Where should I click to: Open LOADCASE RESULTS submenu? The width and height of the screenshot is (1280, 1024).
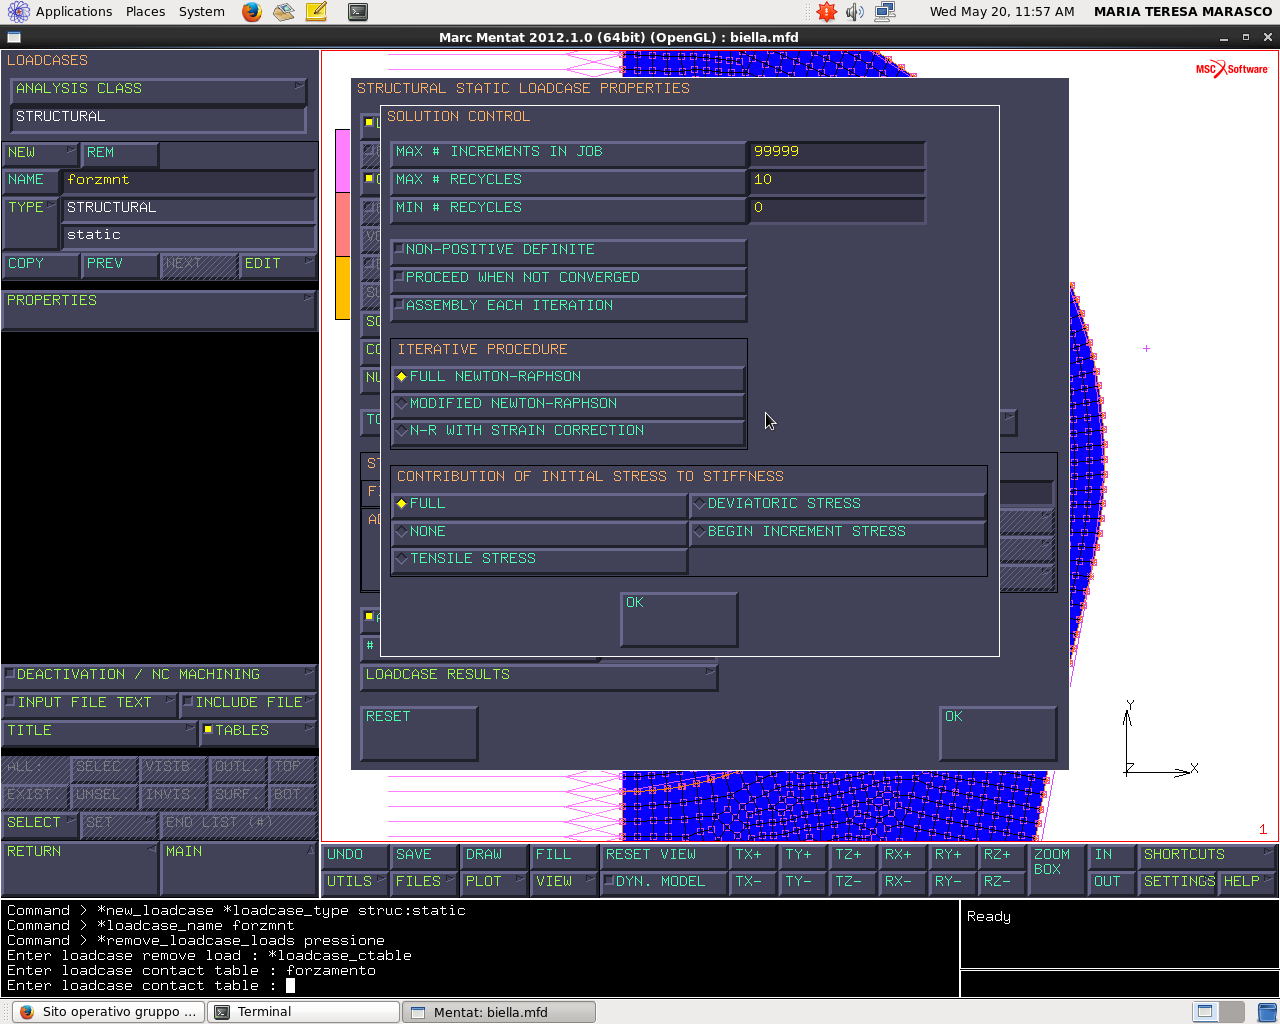(539, 675)
